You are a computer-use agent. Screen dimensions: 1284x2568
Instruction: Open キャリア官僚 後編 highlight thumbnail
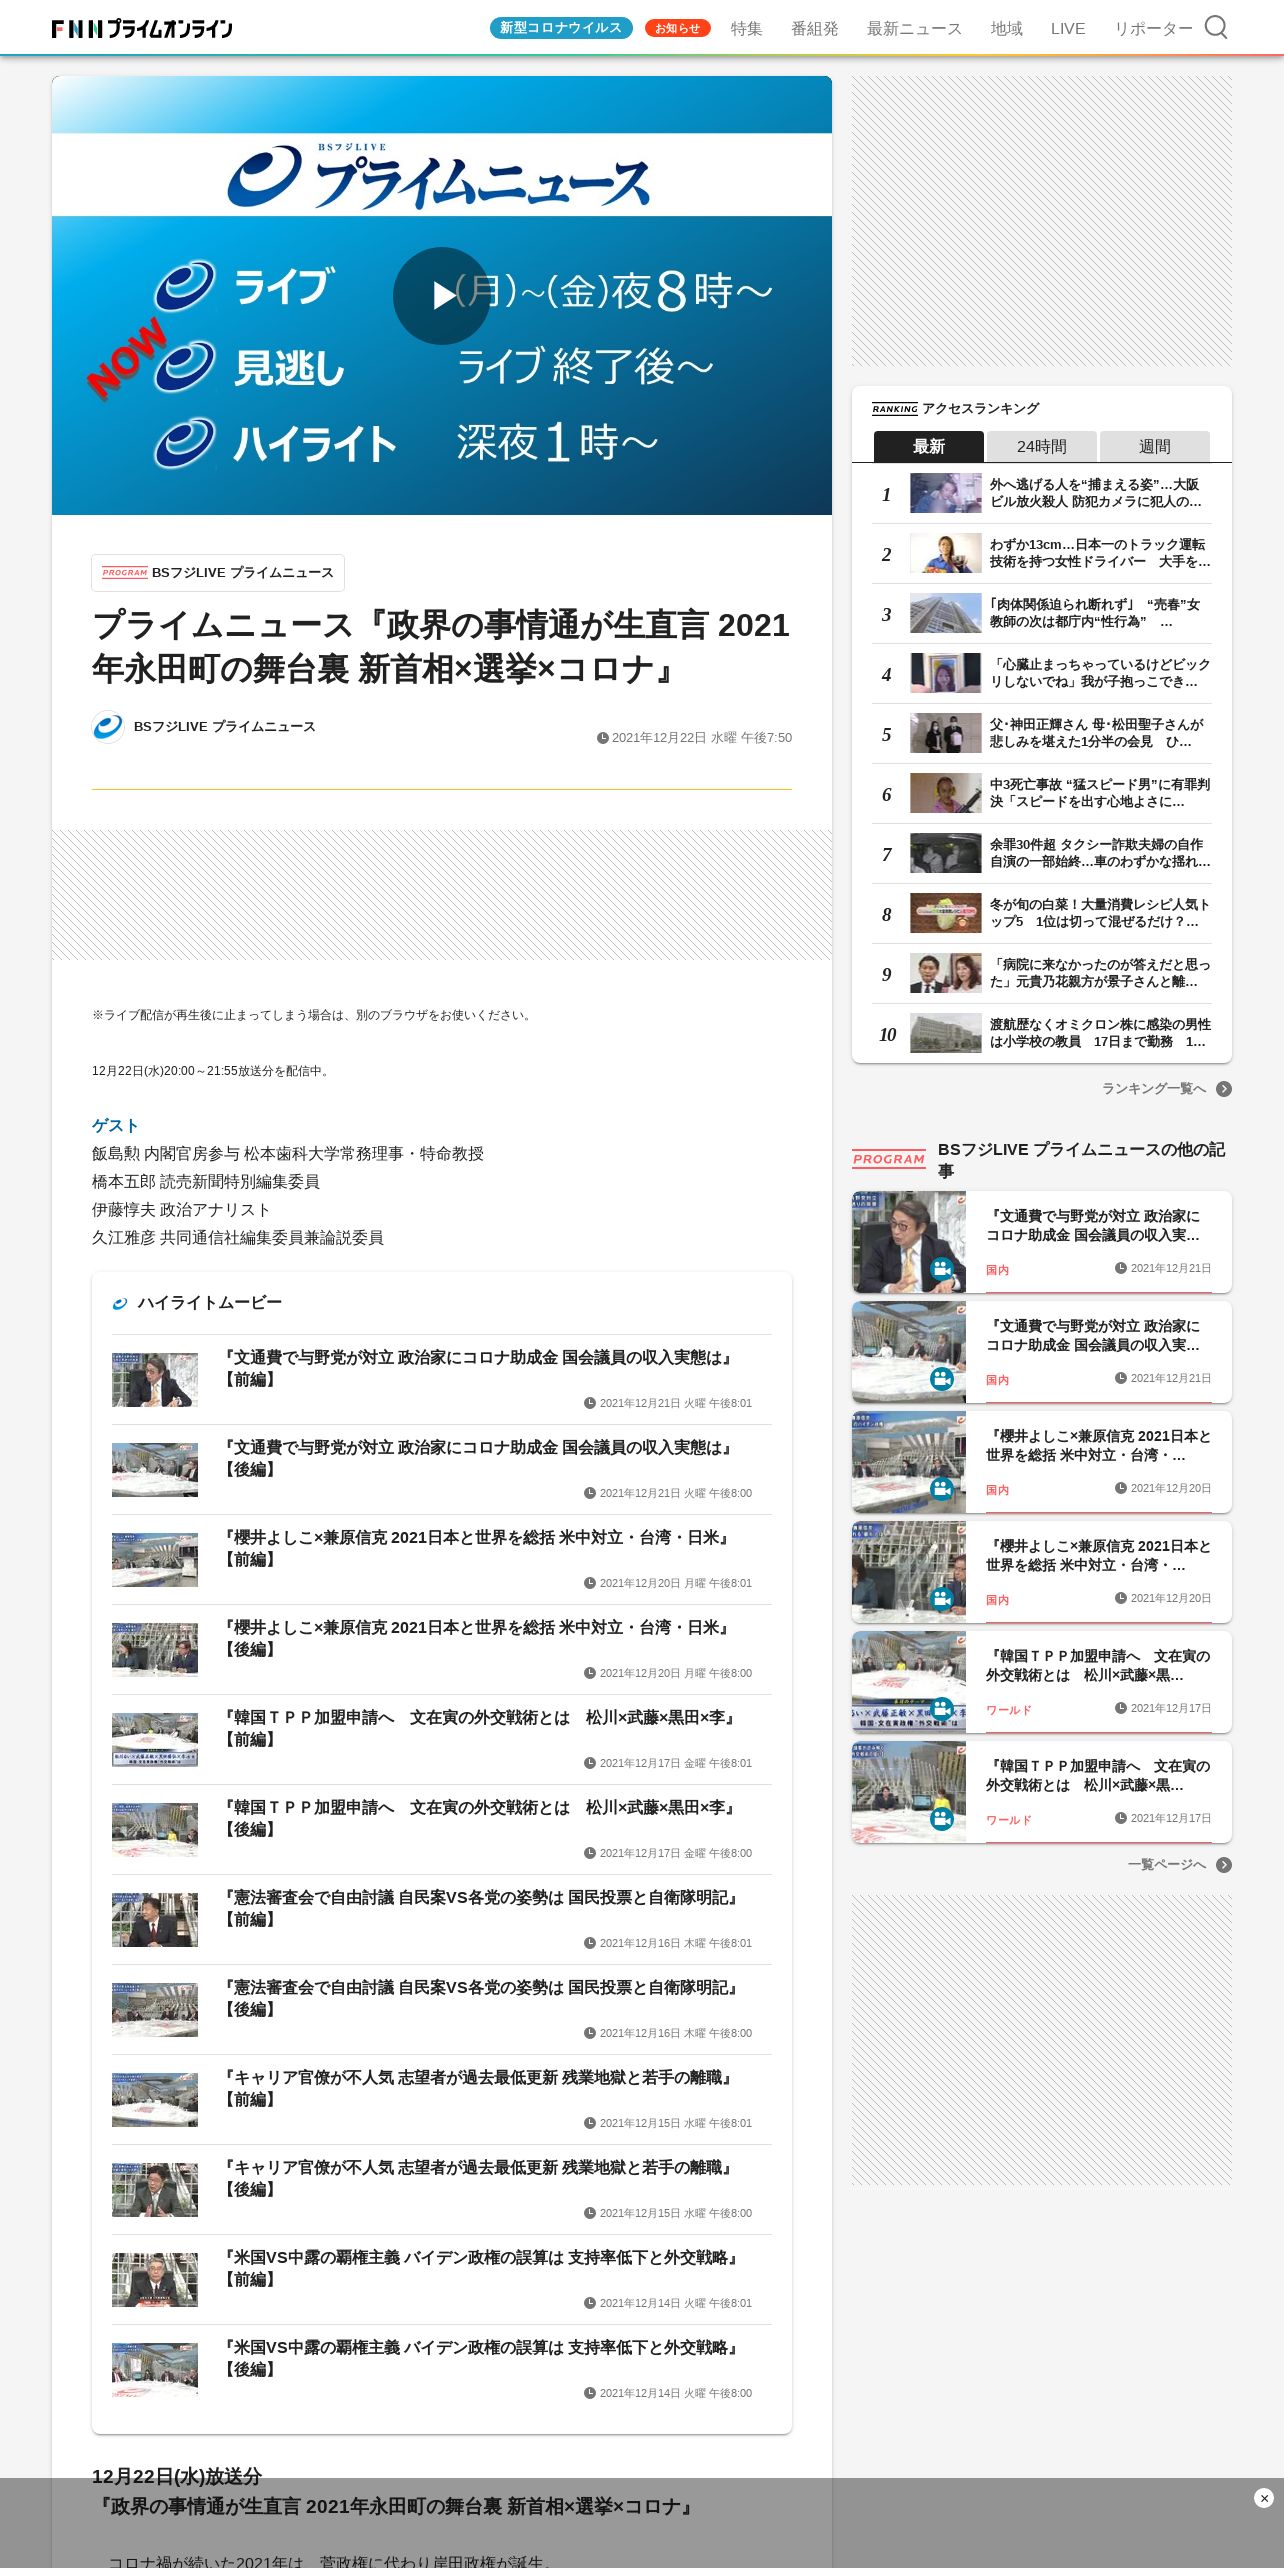click(155, 2190)
